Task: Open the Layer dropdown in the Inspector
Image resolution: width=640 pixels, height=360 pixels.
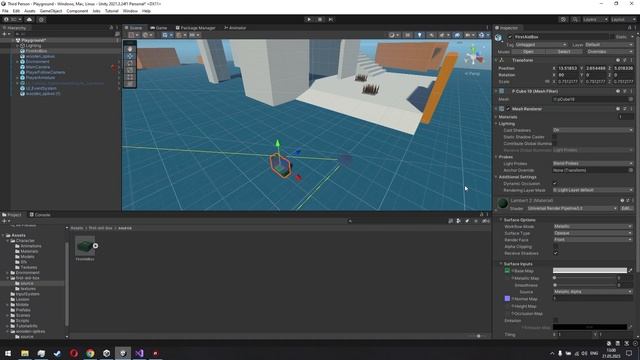Action: pyautogui.click(x=609, y=44)
